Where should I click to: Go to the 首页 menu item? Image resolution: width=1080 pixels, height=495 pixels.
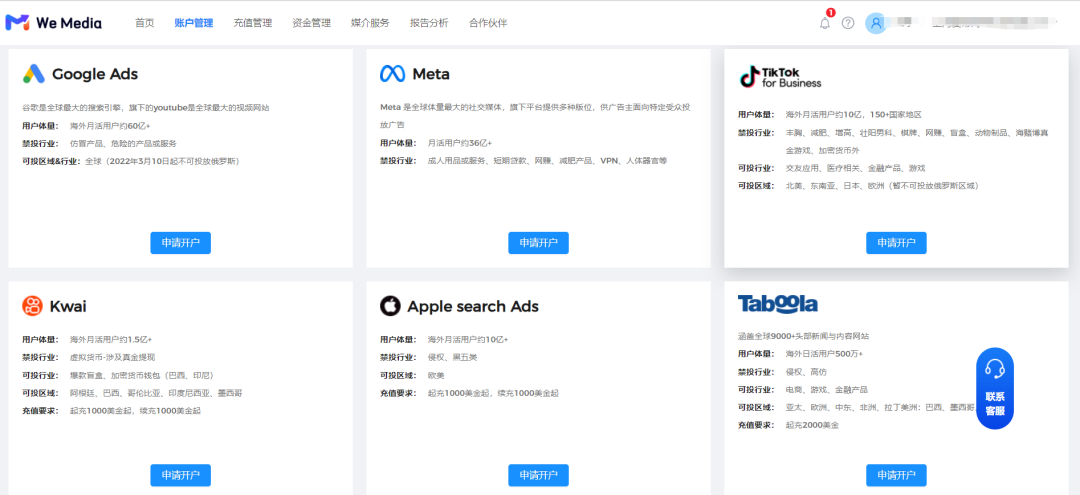click(x=145, y=23)
